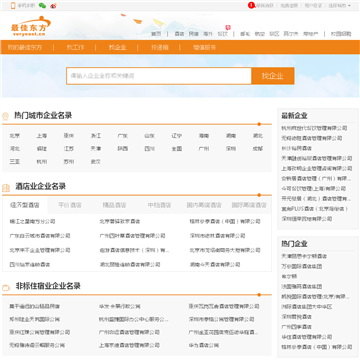
Task: Choose 深圳 in hot cities list
Action: [231, 149]
